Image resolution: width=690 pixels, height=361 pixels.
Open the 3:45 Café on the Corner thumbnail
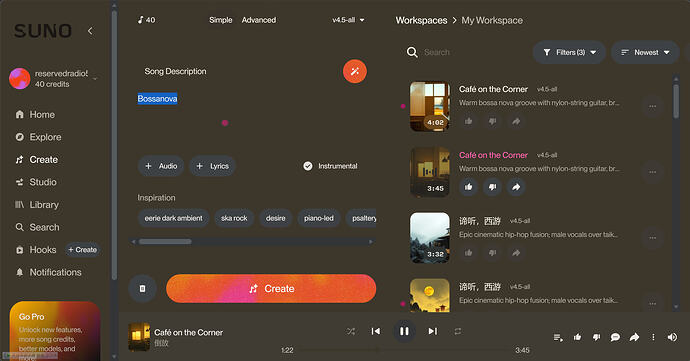tap(430, 172)
